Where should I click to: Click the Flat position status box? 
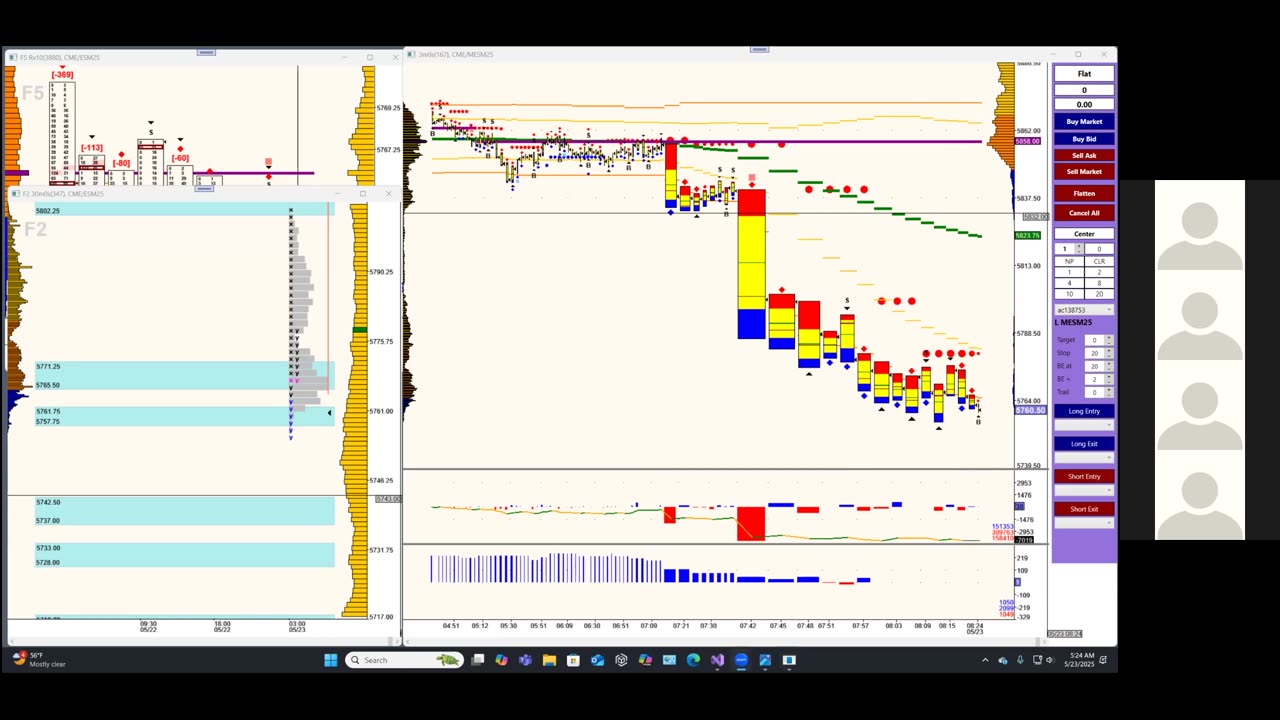[1084, 74]
